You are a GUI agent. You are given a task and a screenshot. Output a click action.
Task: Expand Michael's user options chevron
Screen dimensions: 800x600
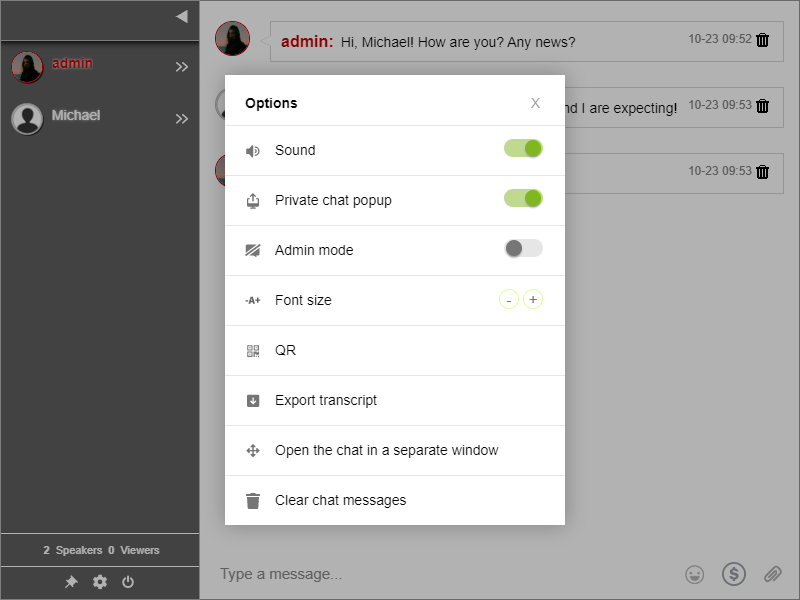pos(182,118)
